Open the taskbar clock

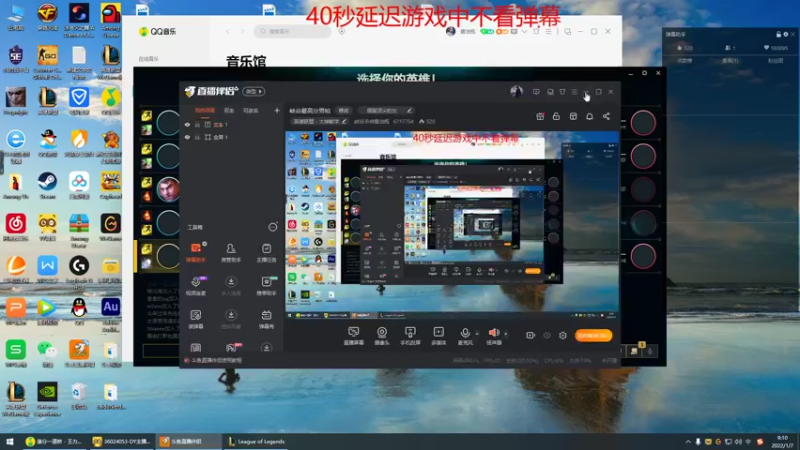[x=782, y=441]
